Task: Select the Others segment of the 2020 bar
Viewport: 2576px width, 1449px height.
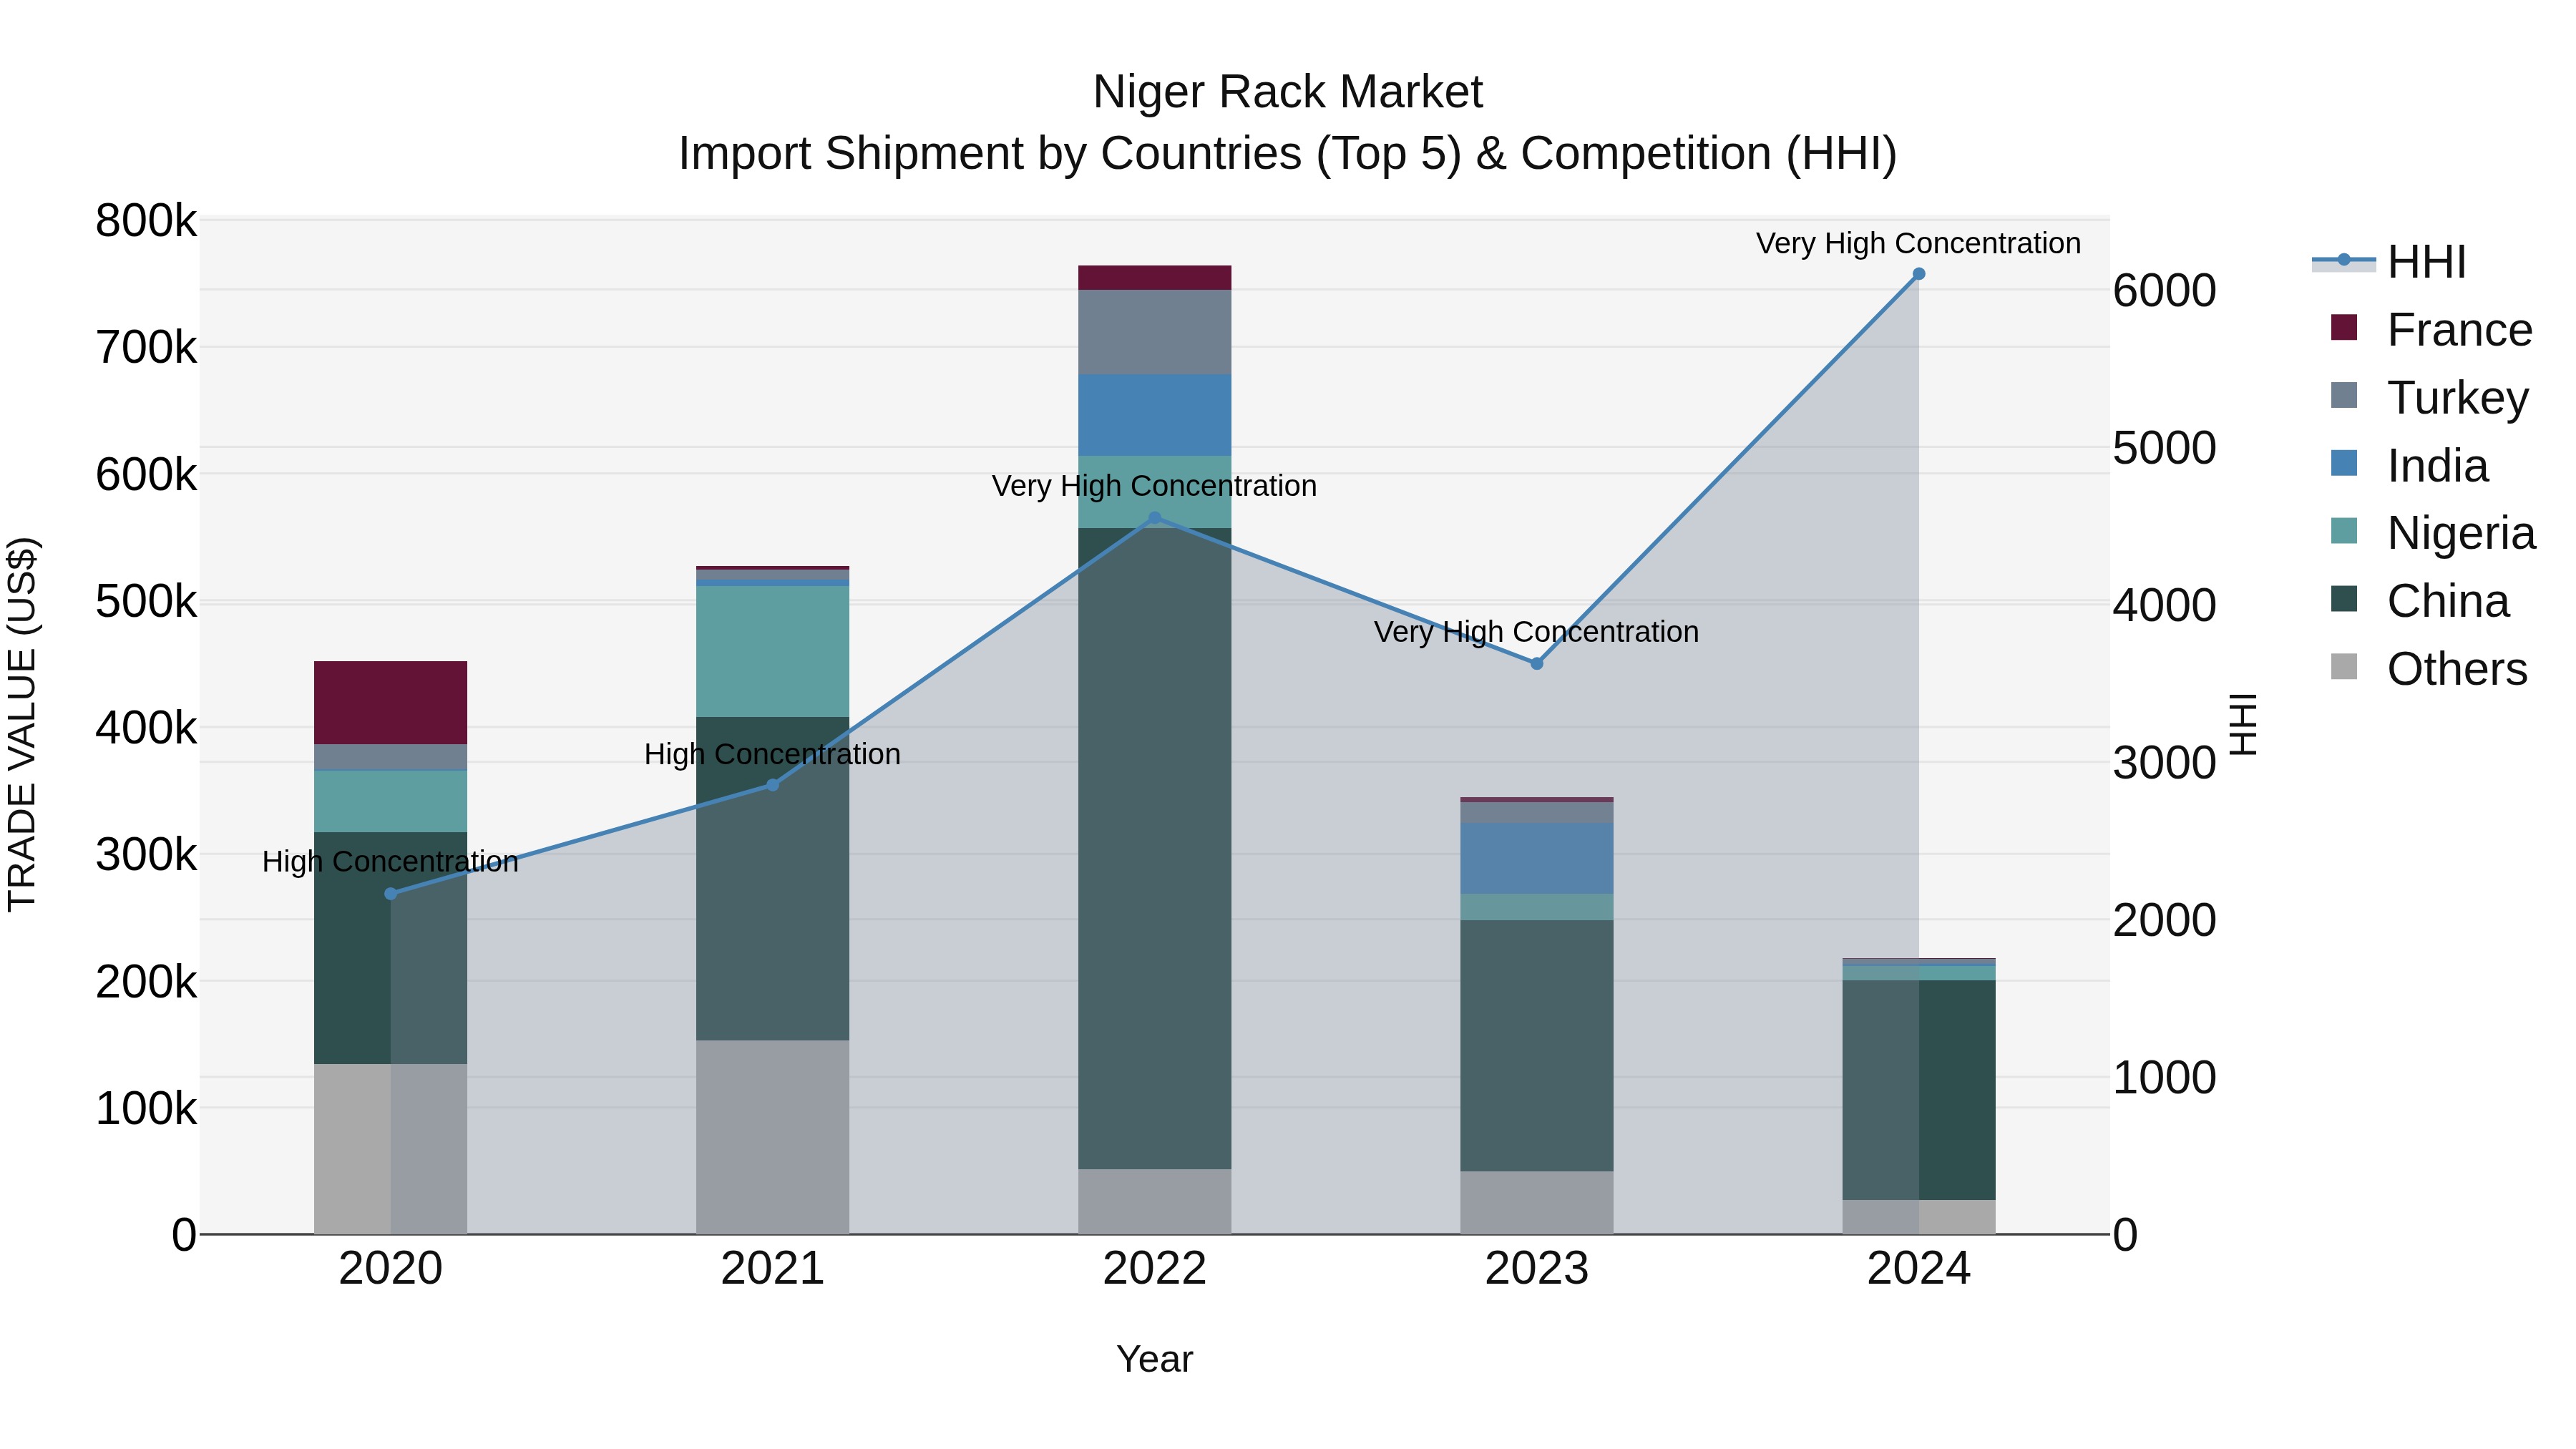Action: (391, 1150)
